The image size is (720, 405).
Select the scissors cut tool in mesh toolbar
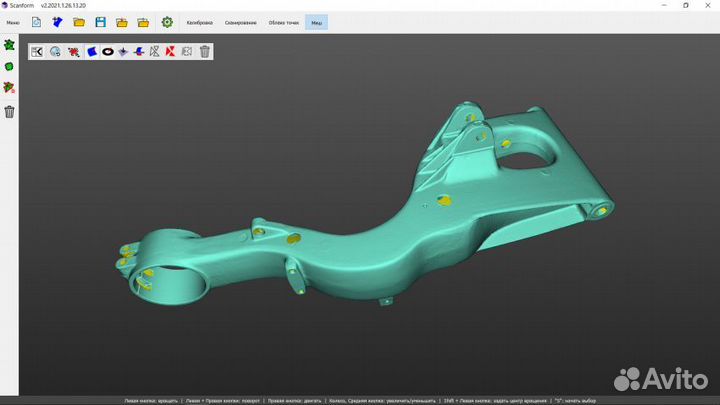(37, 51)
